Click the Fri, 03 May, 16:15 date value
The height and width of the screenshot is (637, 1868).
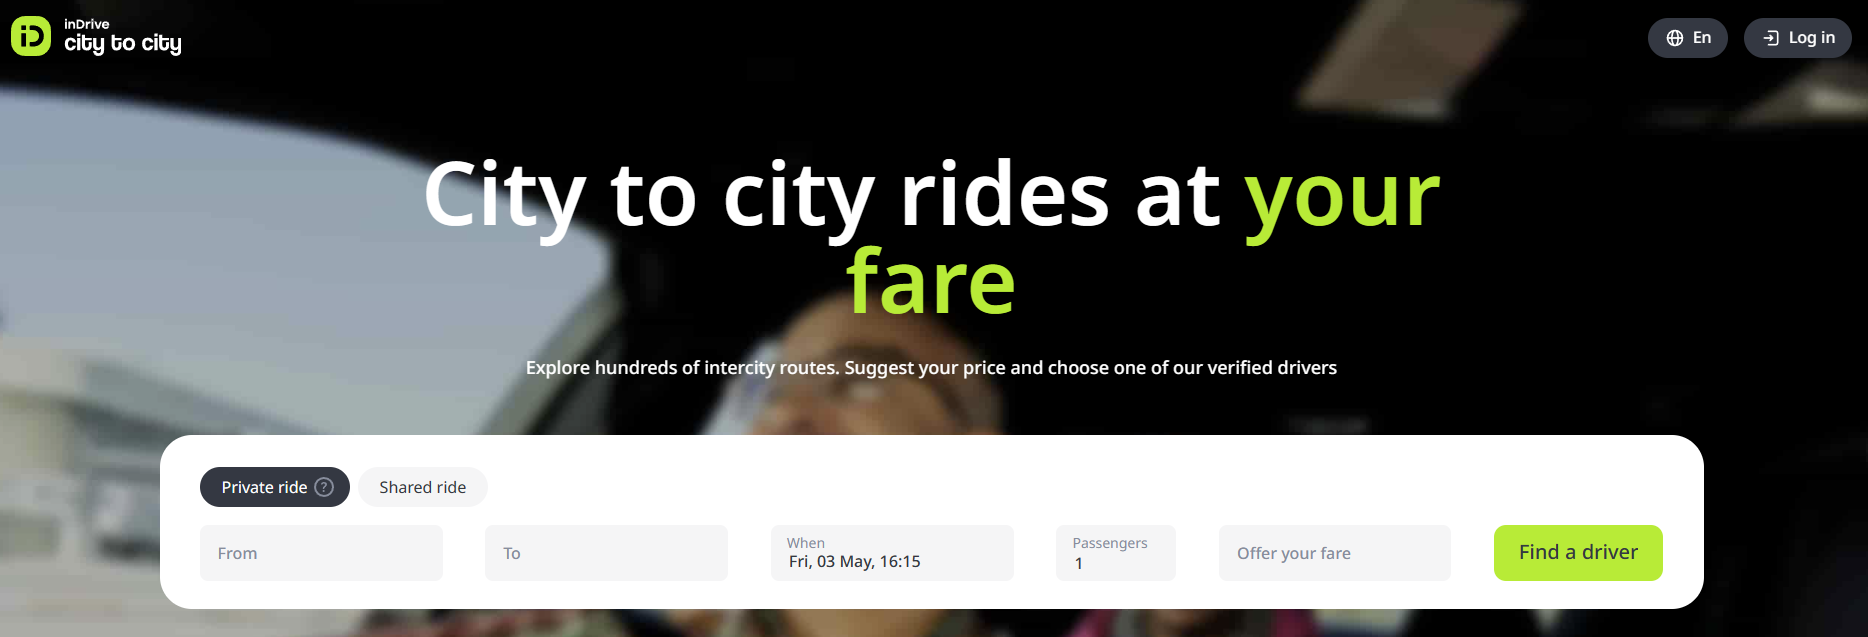(855, 562)
